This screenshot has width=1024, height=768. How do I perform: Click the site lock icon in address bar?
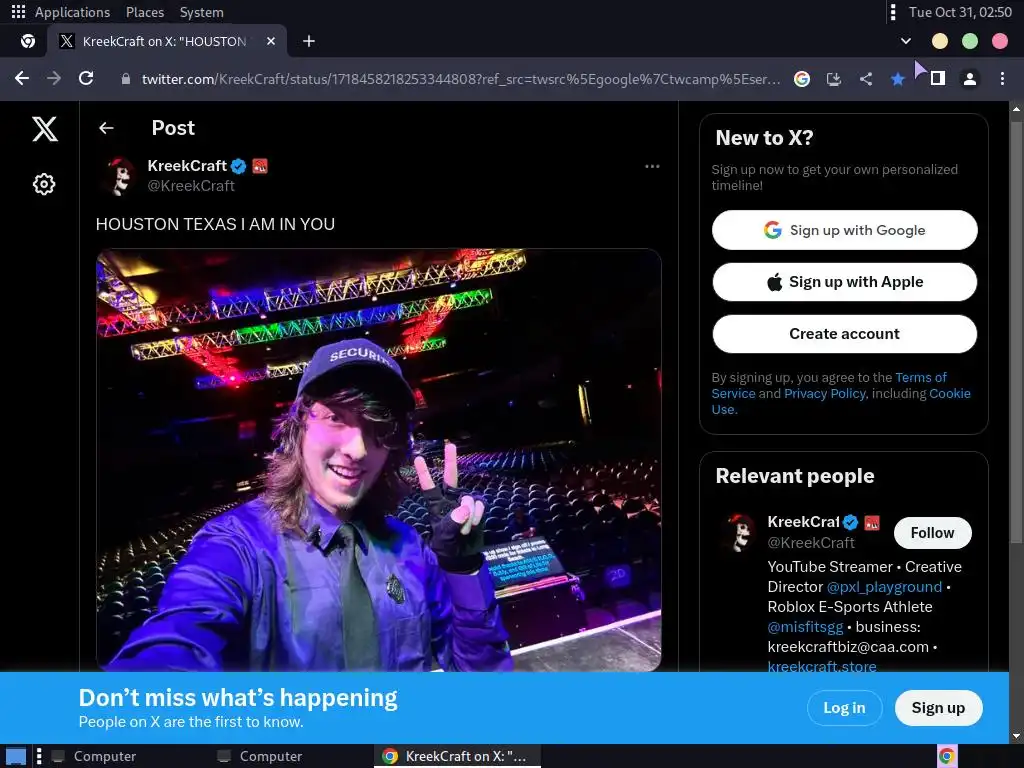coord(126,79)
